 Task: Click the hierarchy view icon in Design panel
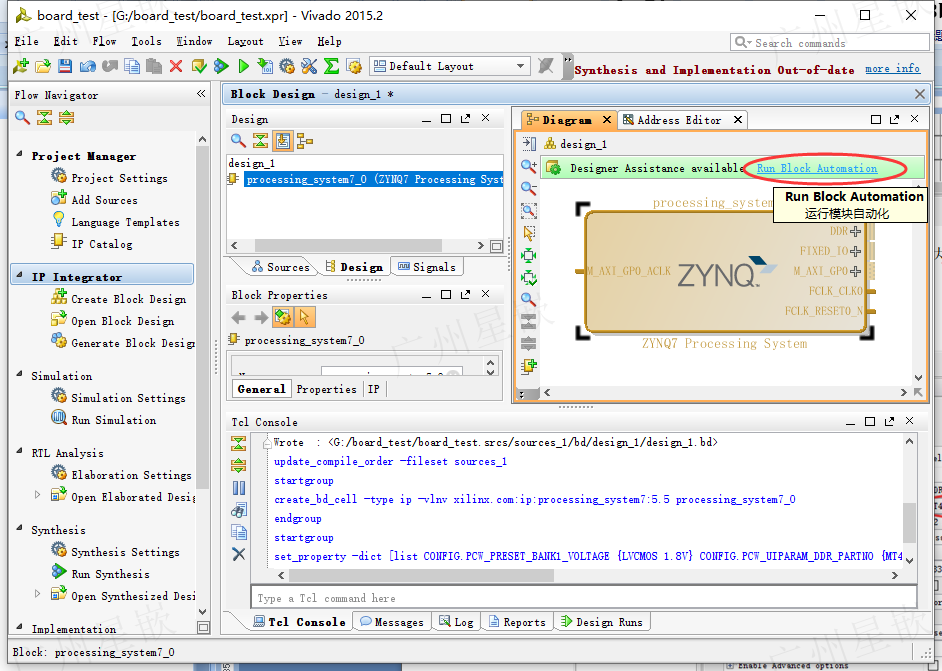305,141
